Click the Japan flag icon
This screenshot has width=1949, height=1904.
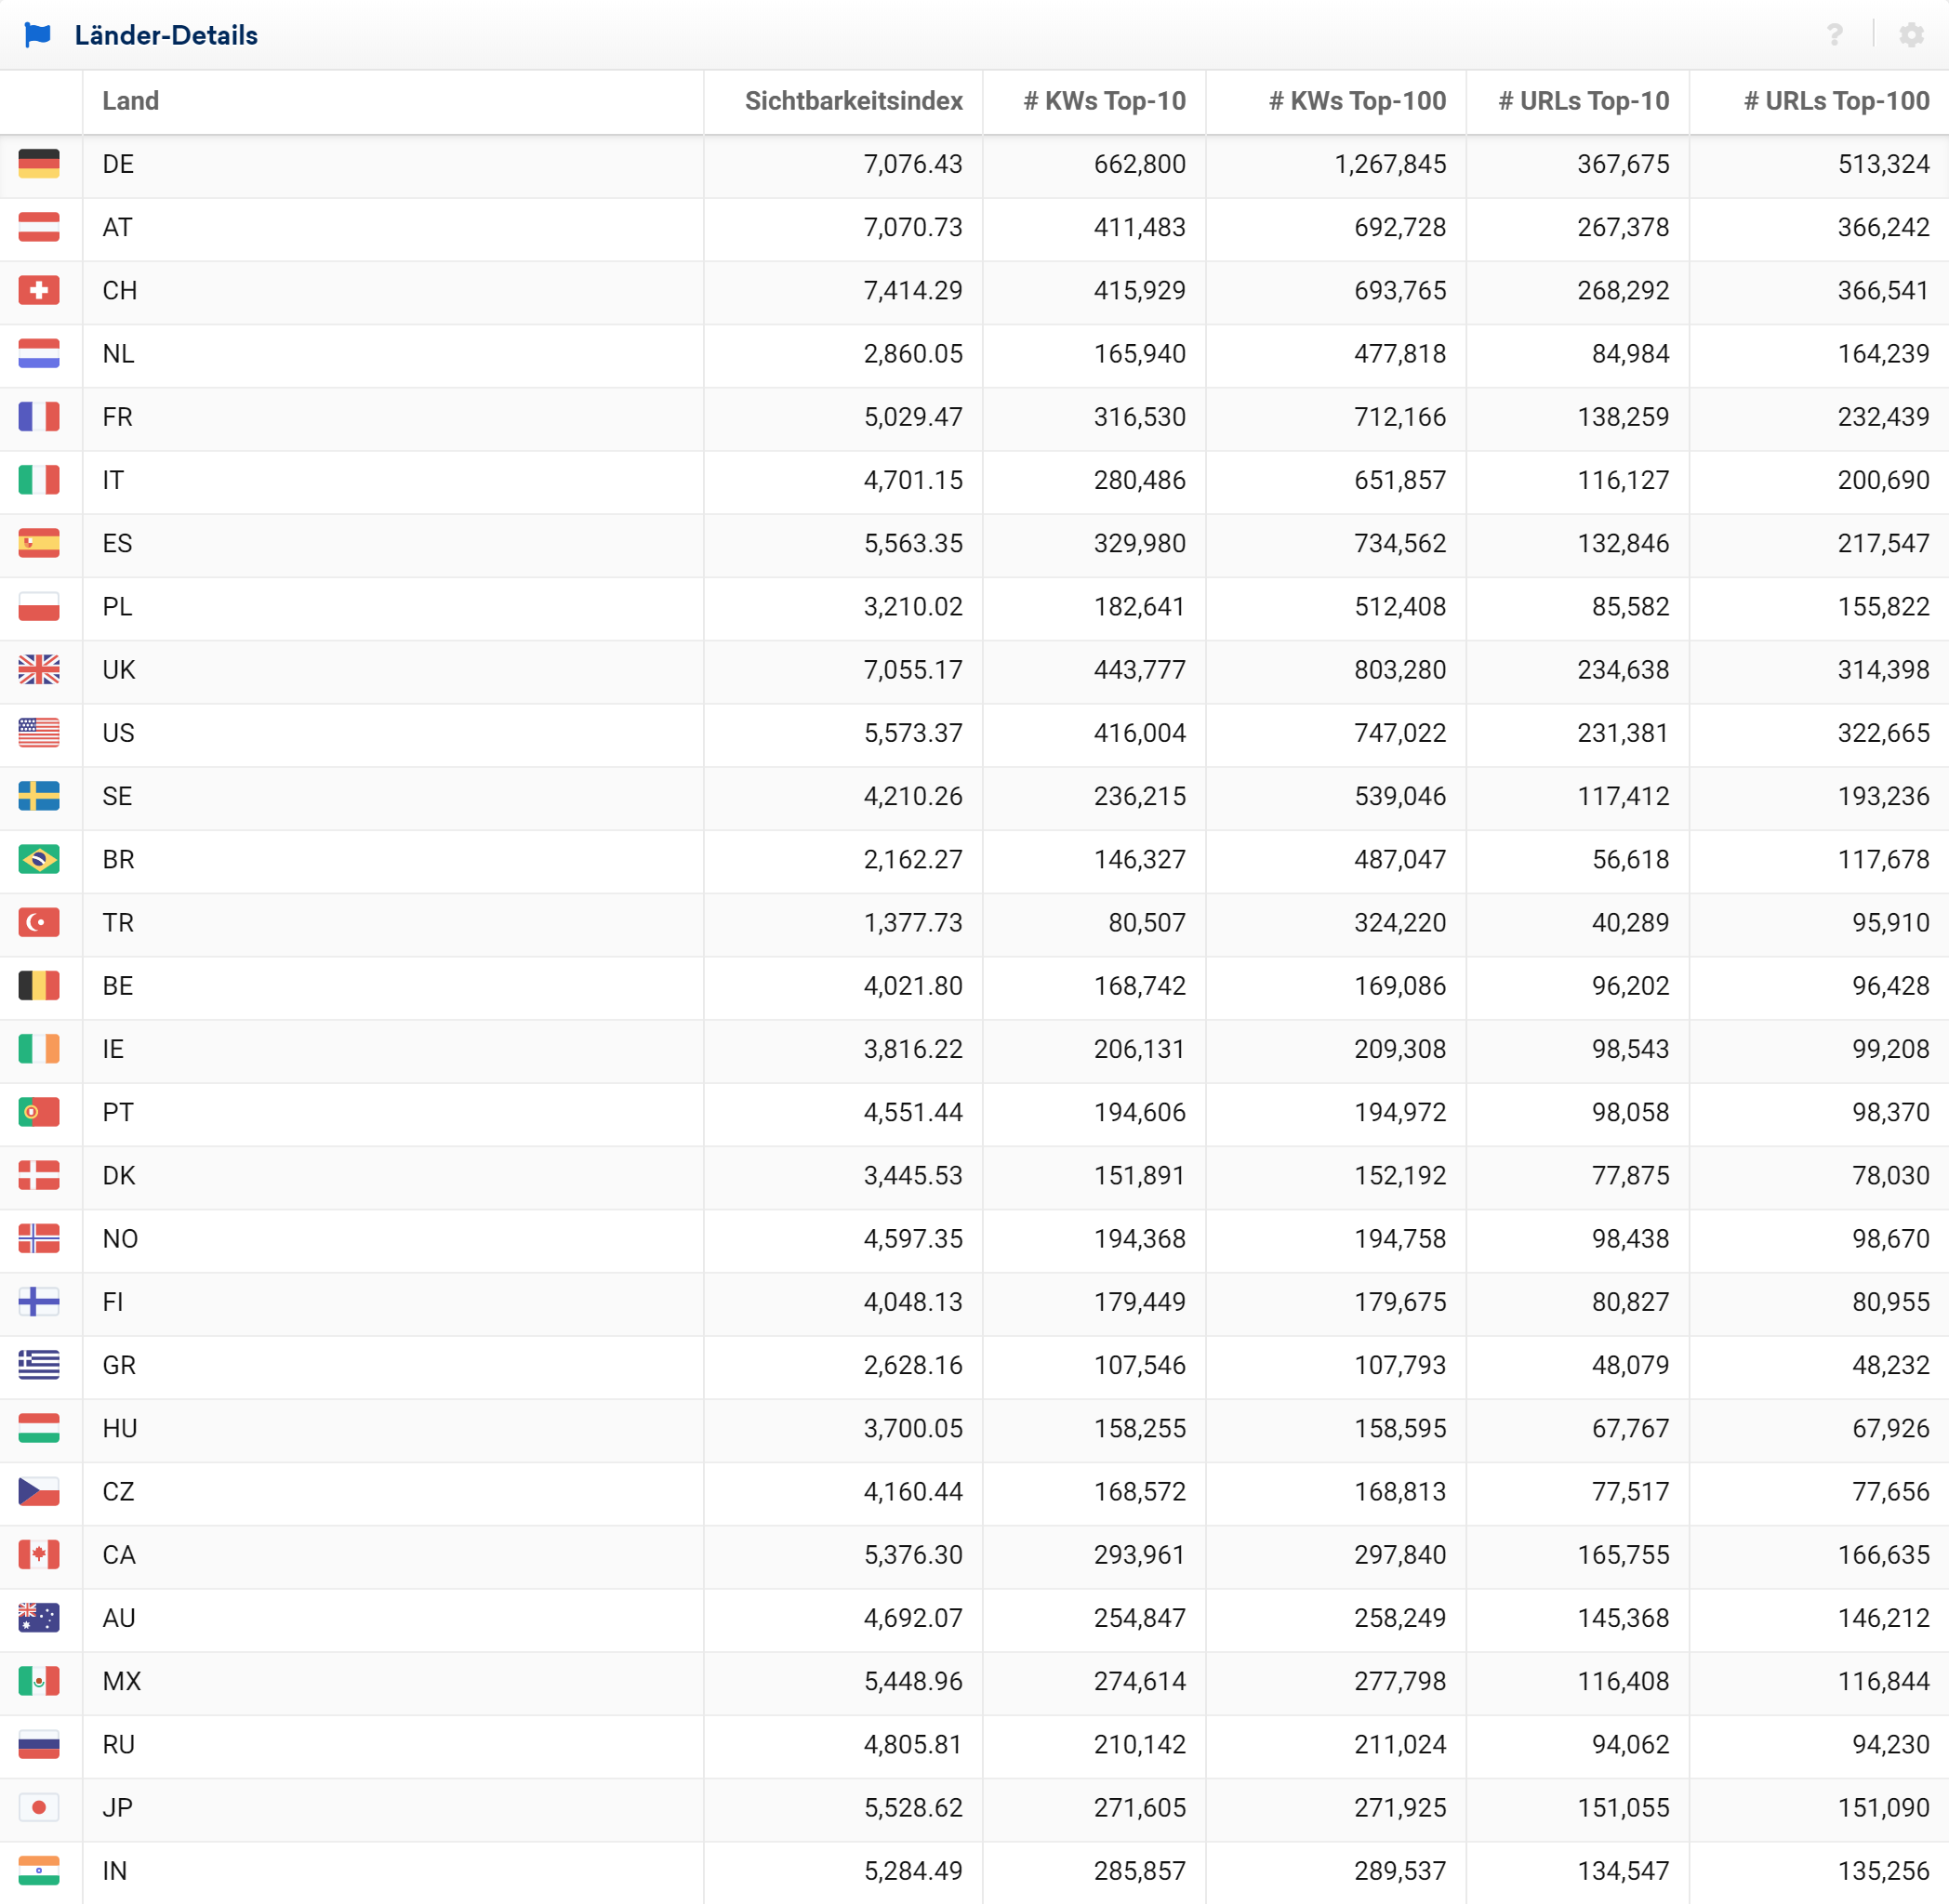(39, 1807)
